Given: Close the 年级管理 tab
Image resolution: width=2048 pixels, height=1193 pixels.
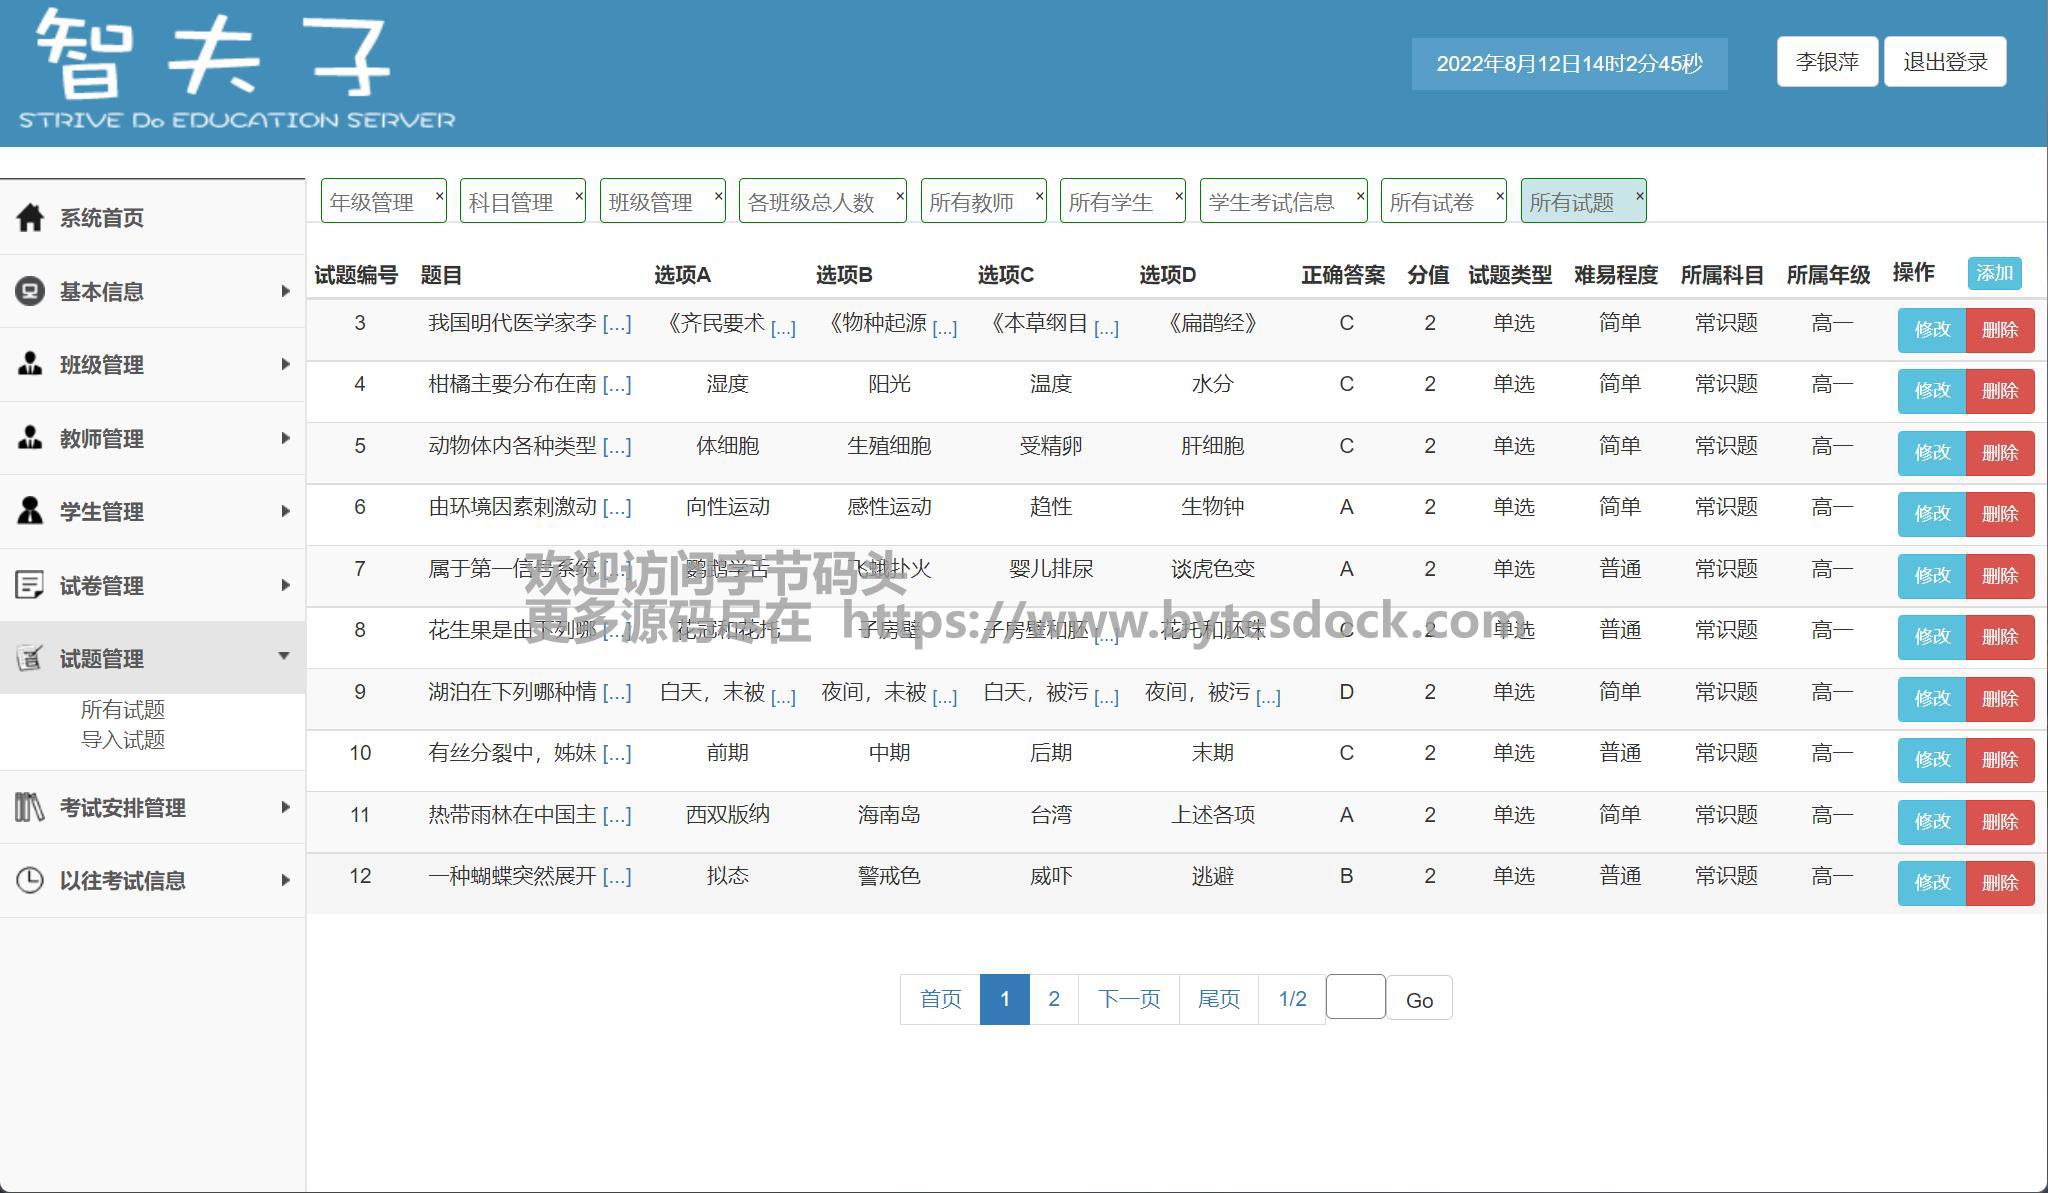Looking at the screenshot, I should [x=439, y=196].
